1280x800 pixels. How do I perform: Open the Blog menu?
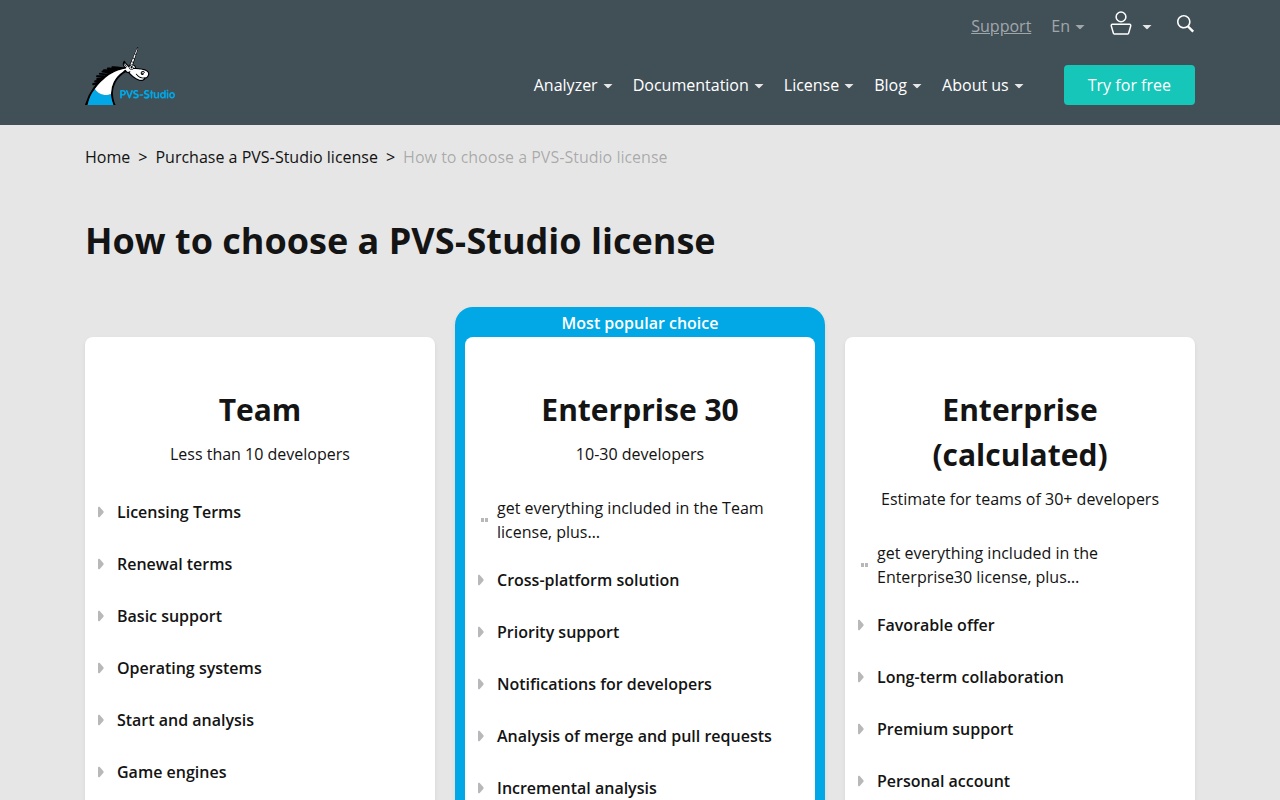coord(897,85)
